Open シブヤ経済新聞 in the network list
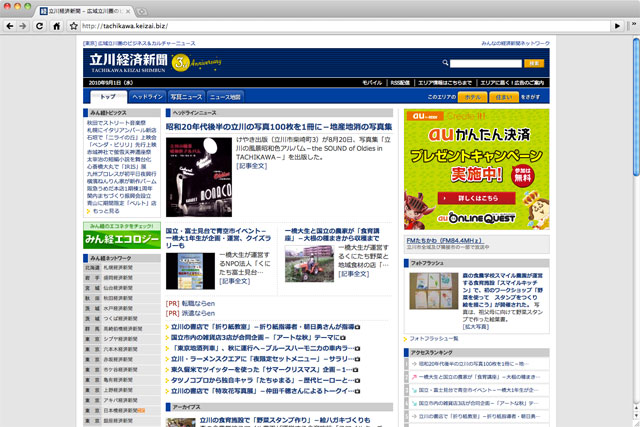The height and width of the screenshot is (427, 640). [x=120, y=339]
